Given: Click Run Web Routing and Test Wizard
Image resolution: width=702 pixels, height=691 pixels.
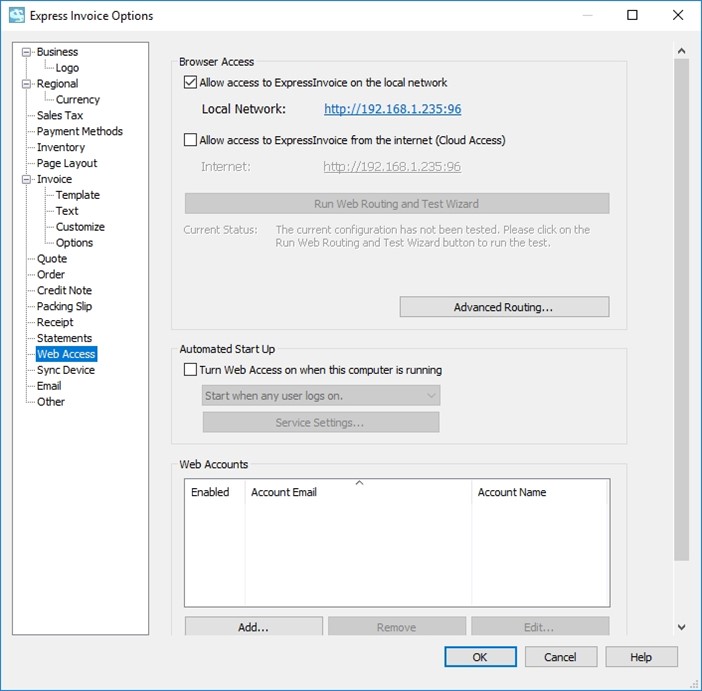Looking at the screenshot, I should (x=397, y=204).
